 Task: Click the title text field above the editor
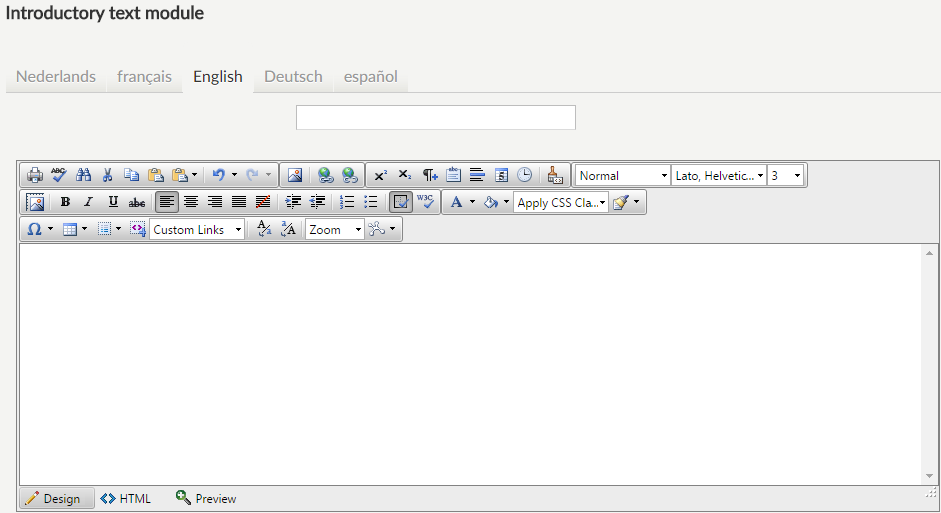435,118
